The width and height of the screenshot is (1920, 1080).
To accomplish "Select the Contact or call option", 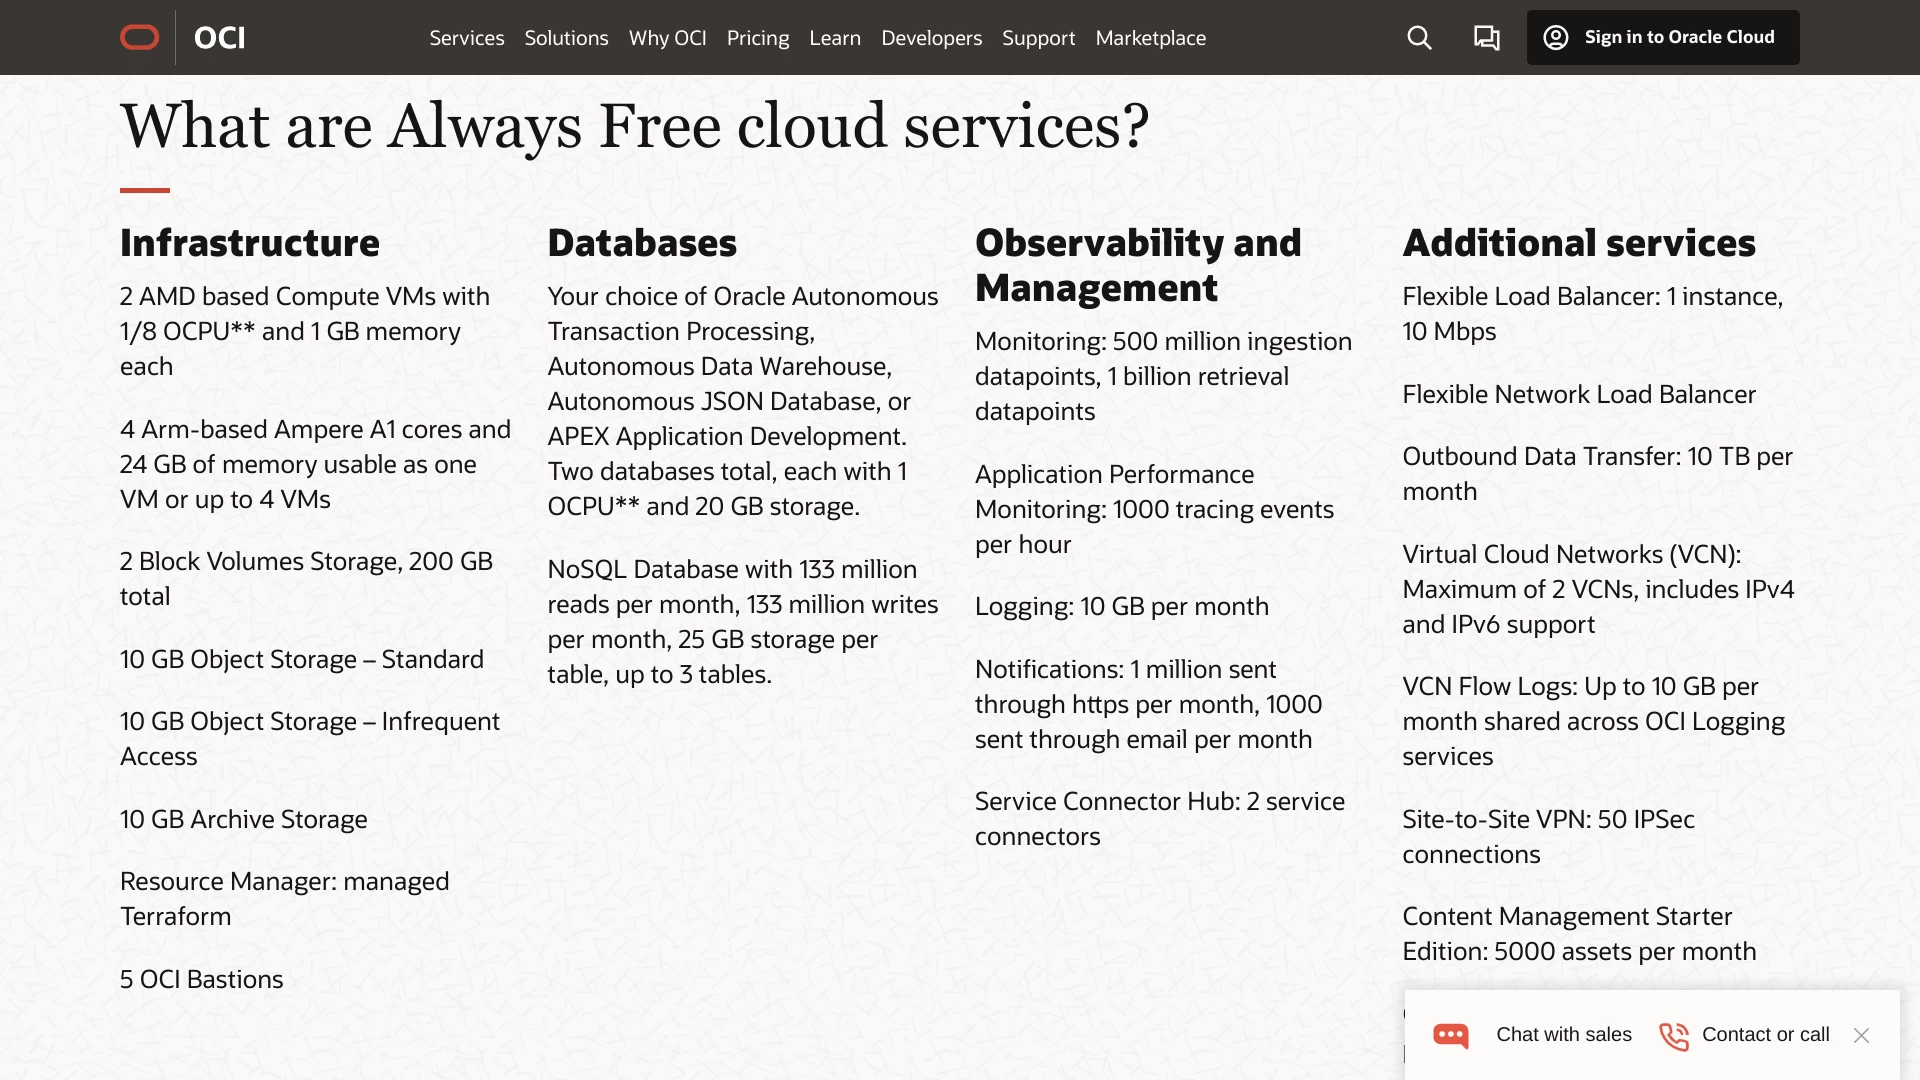I will pyautogui.click(x=1765, y=1036).
